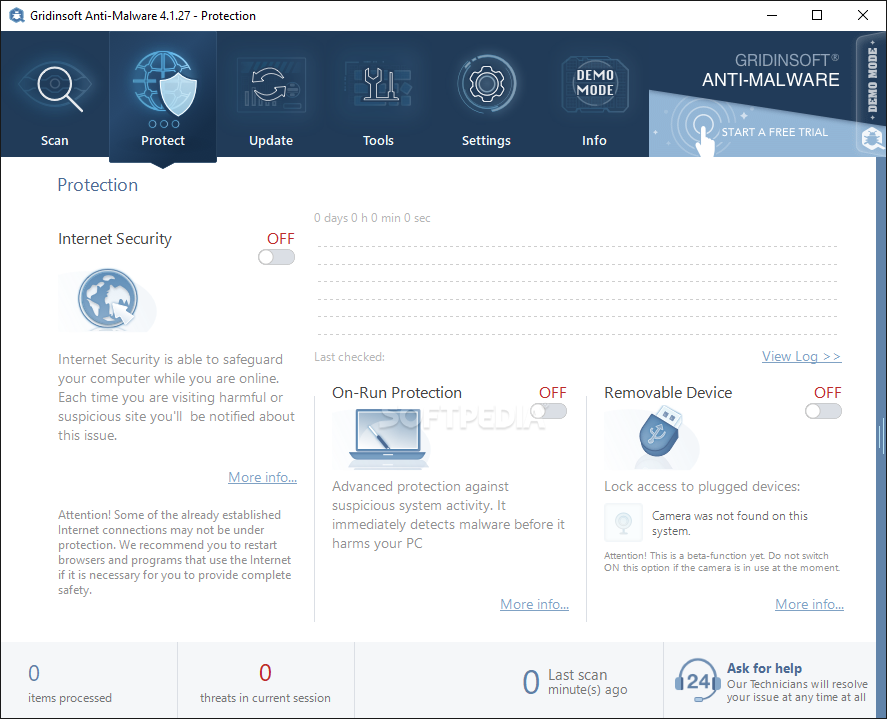
Task: Switch to the Info tab label
Action: [594, 140]
